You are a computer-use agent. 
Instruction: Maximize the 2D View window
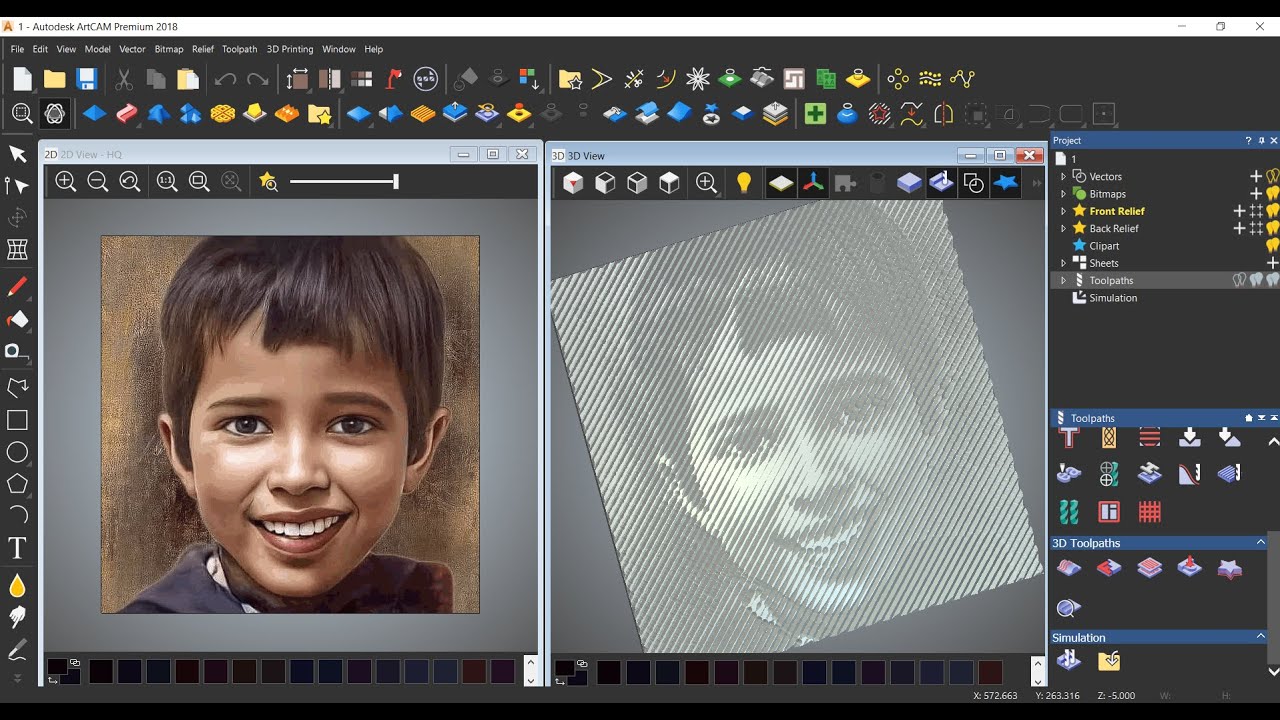point(492,154)
